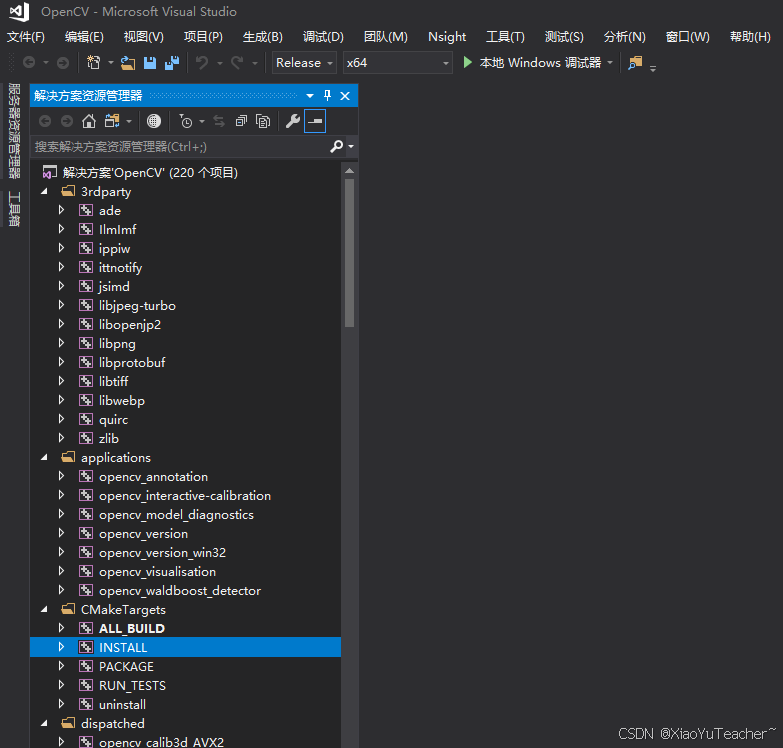Click the Save All icon in toolbar
This screenshot has width=783, height=748.
click(172, 63)
